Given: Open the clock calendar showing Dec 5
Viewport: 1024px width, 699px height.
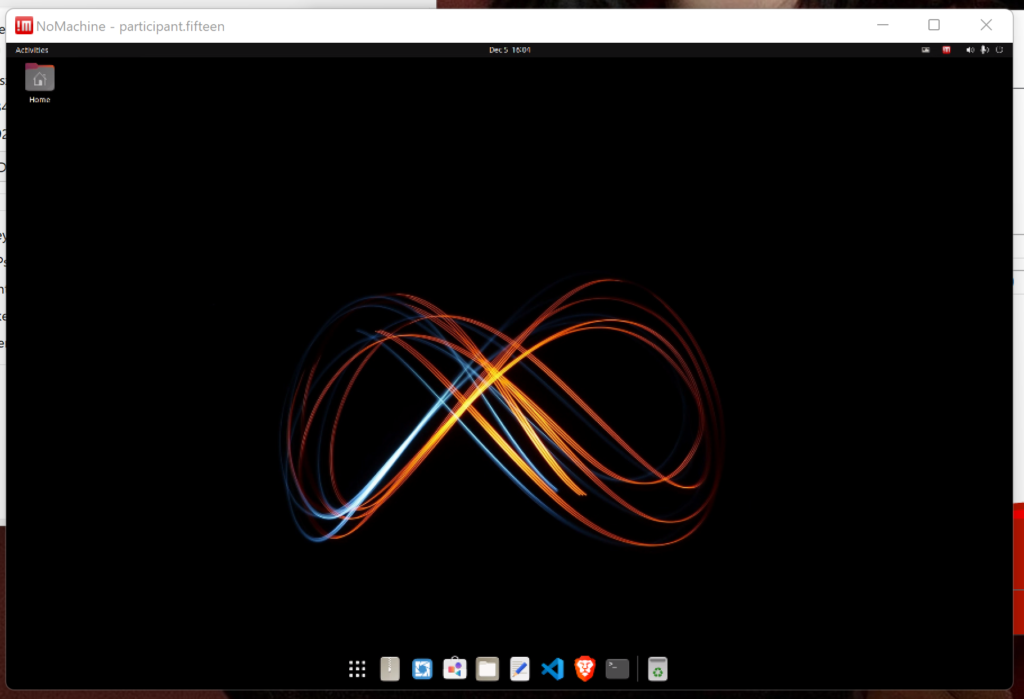Looking at the screenshot, I should point(509,50).
